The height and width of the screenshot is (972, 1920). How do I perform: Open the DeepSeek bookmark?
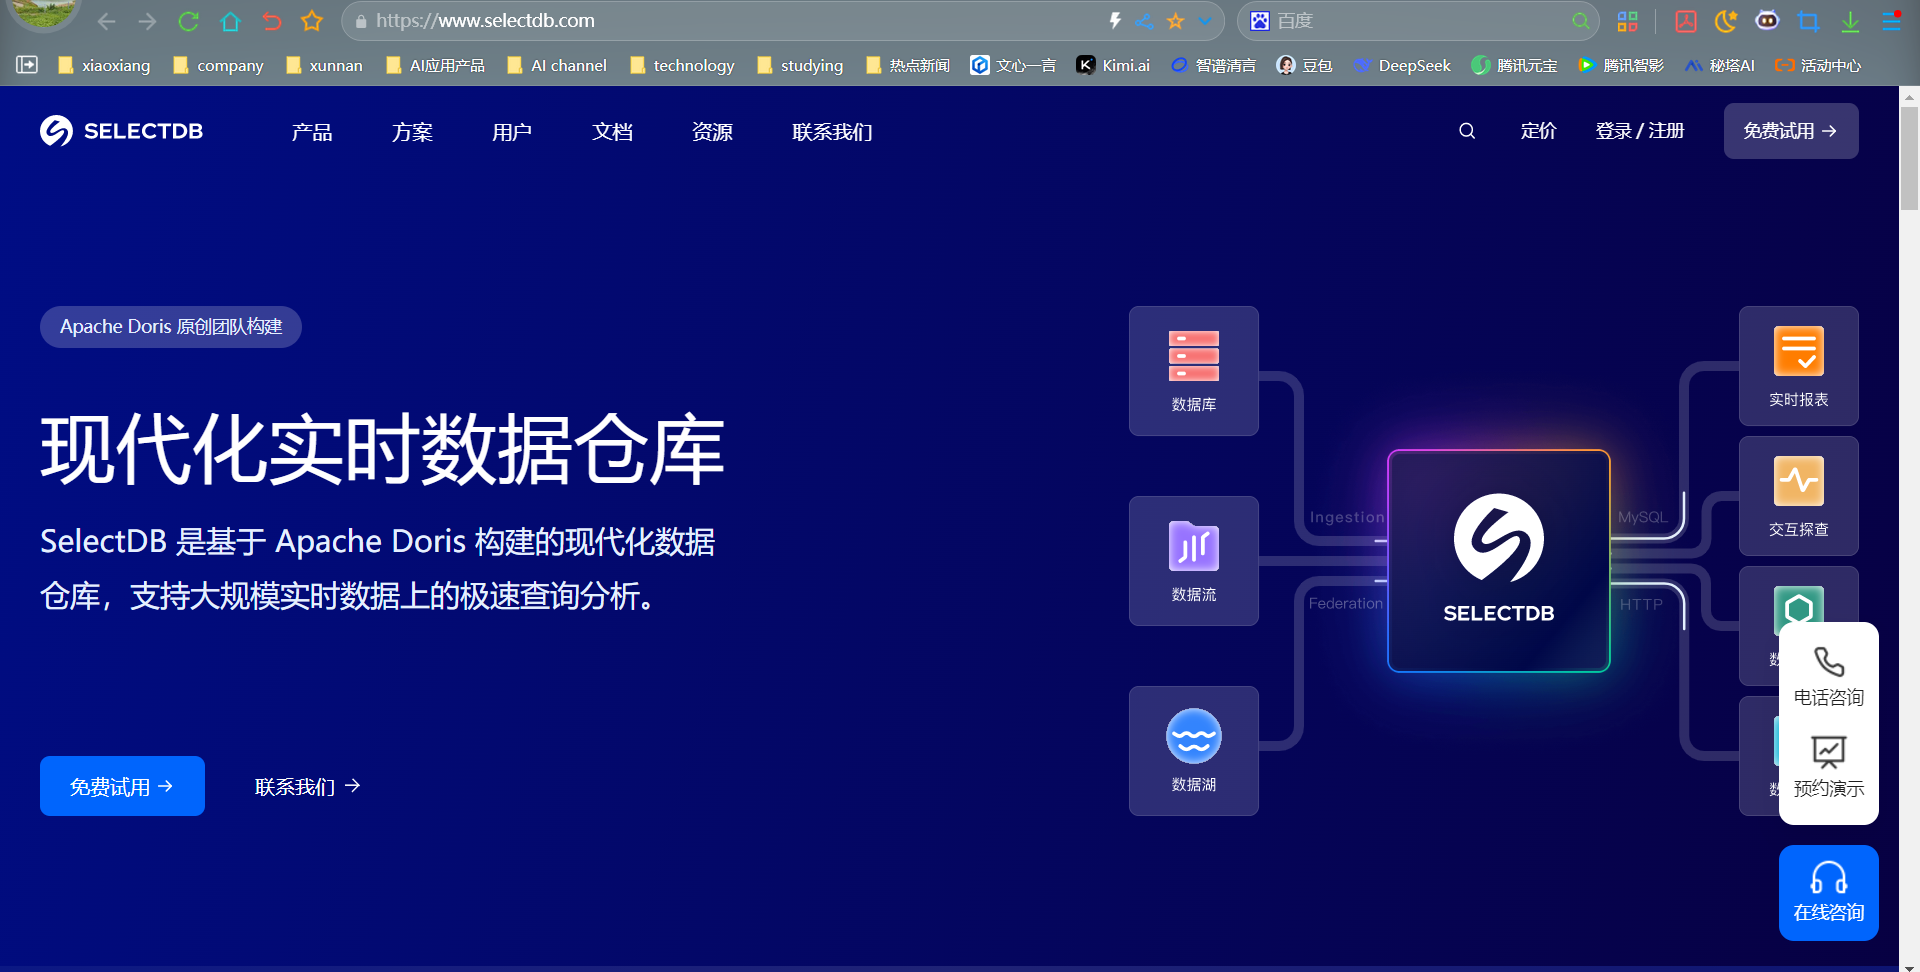tap(1402, 65)
